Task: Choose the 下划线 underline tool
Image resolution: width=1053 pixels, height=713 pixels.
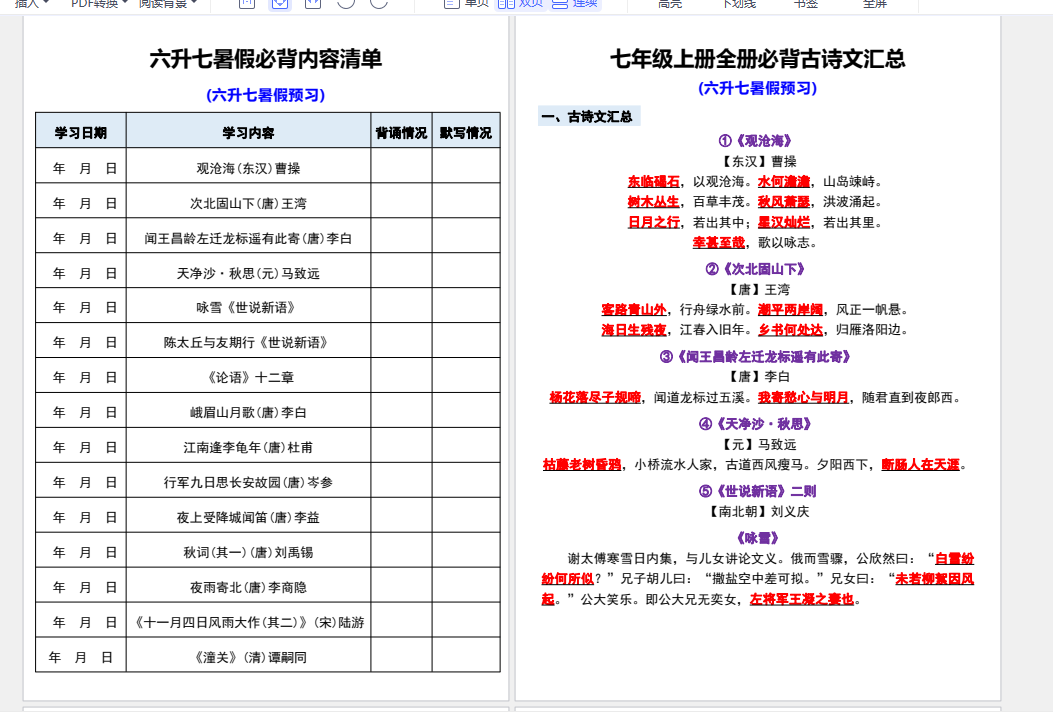Action: (x=739, y=3)
